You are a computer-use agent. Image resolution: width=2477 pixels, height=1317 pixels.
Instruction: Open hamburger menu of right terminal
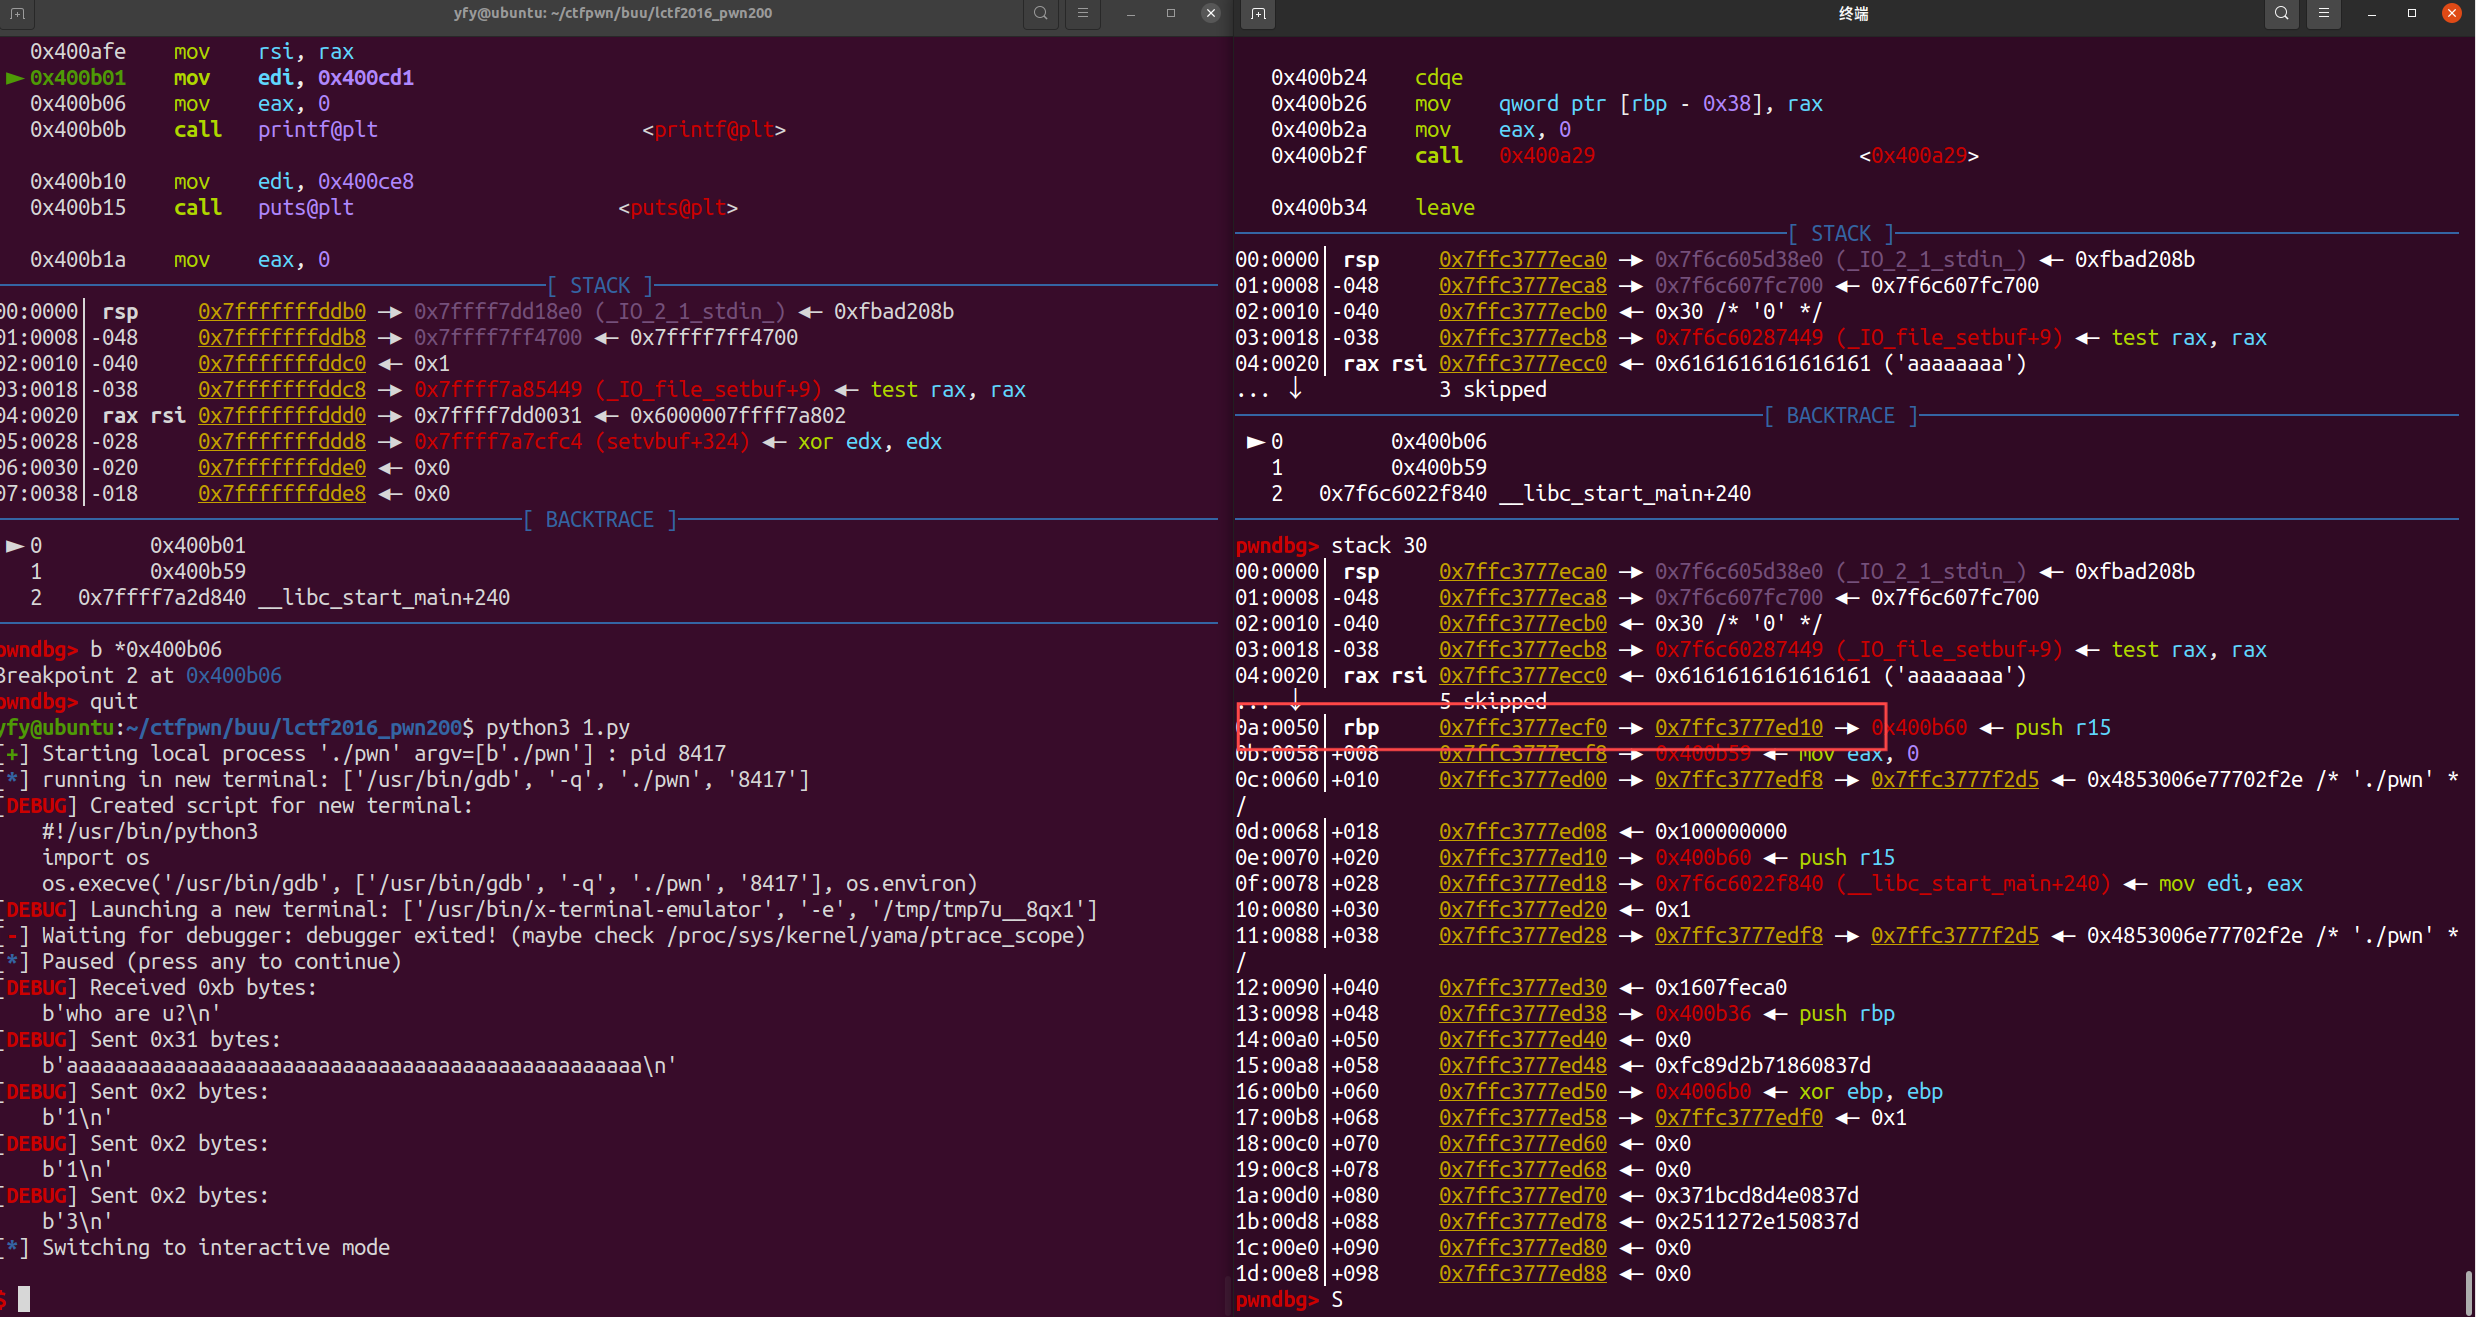pyautogui.click(x=2324, y=14)
